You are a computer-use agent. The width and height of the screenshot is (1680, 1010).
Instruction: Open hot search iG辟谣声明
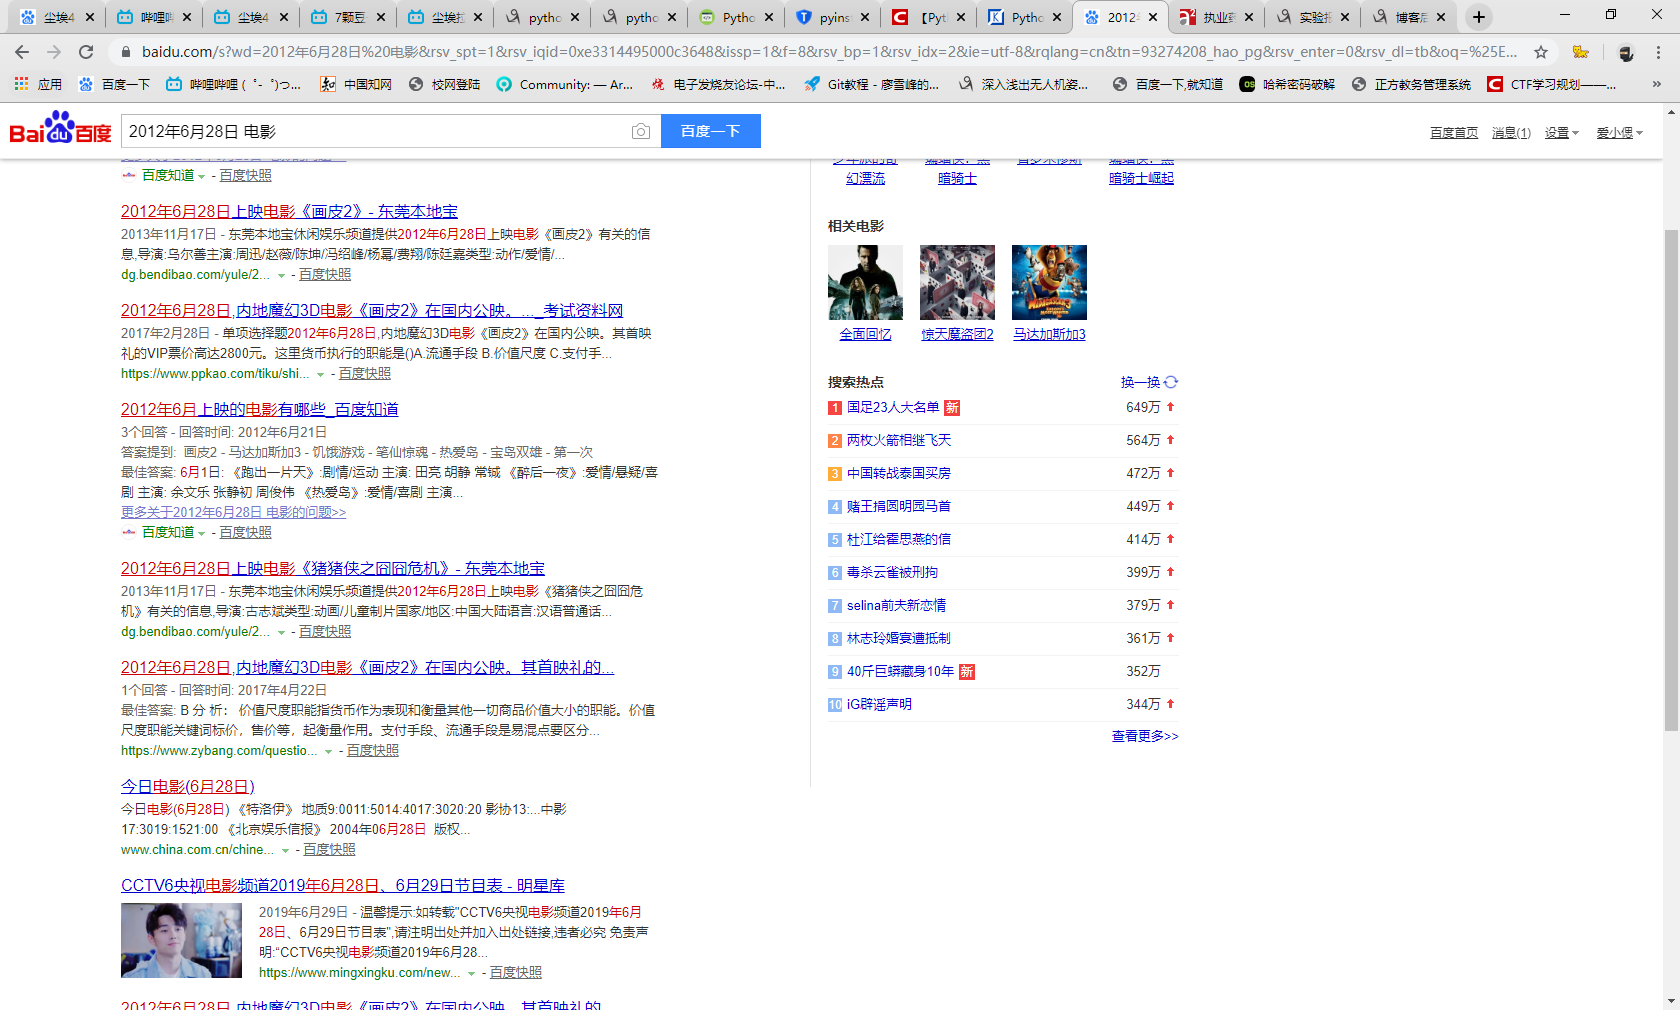pos(879,705)
